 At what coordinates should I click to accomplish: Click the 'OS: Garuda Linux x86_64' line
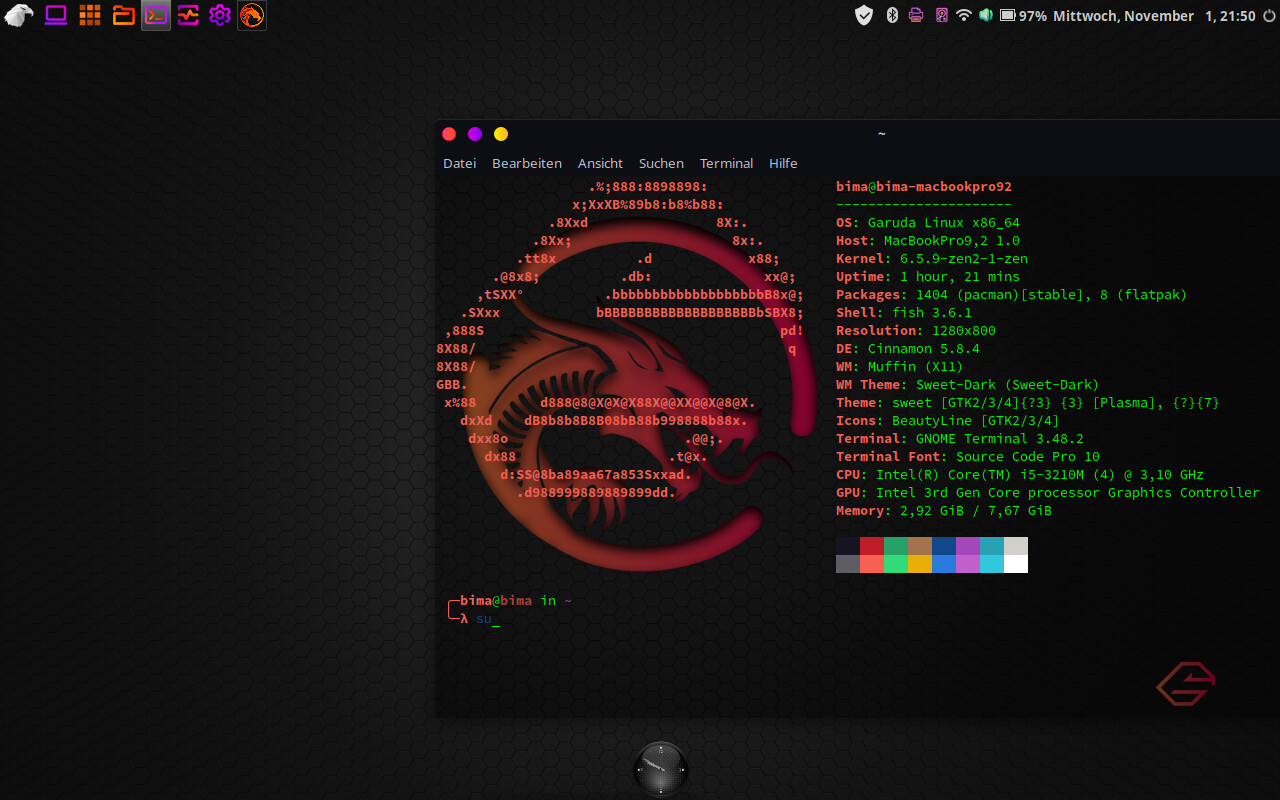click(928, 223)
